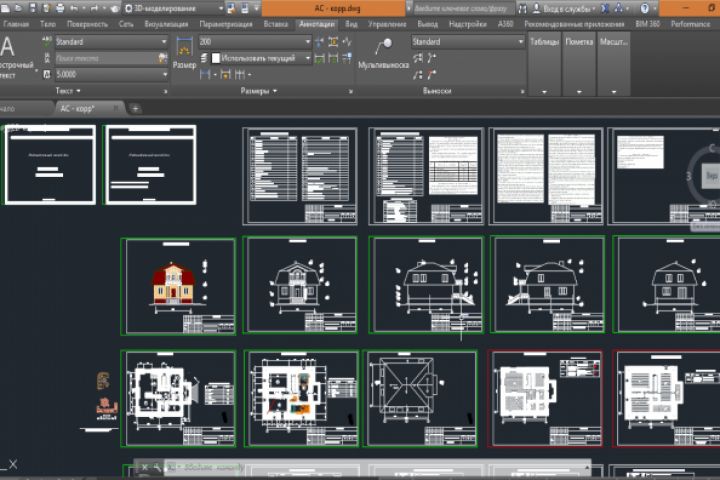The width and height of the screenshot is (720, 480).
Task: Expand the Таблицы panel
Action: coord(544,64)
